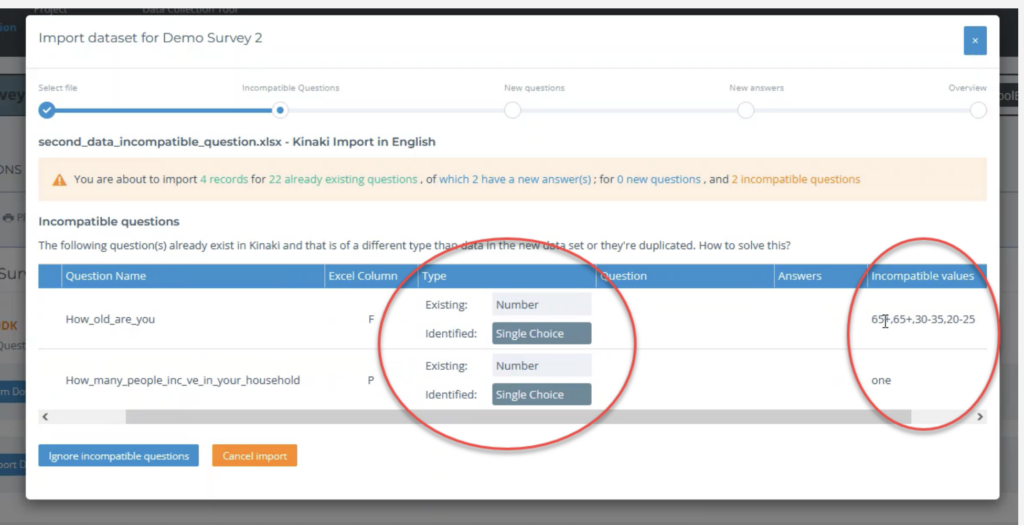The width and height of the screenshot is (1024, 525).
Task: Jump to New questions step circle
Action: coord(513,110)
